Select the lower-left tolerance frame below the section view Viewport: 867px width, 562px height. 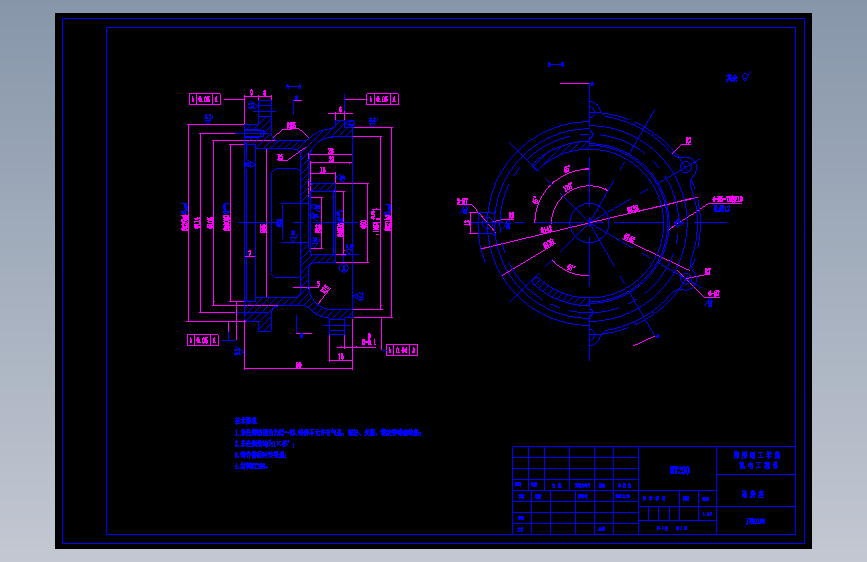[x=203, y=340]
